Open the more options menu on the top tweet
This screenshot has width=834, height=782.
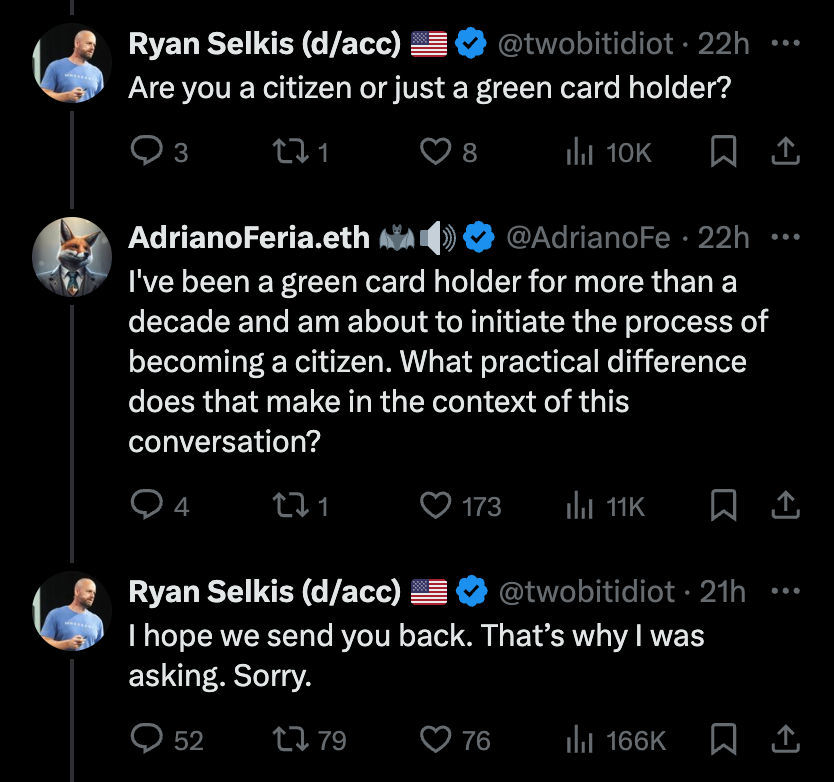click(786, 42)
